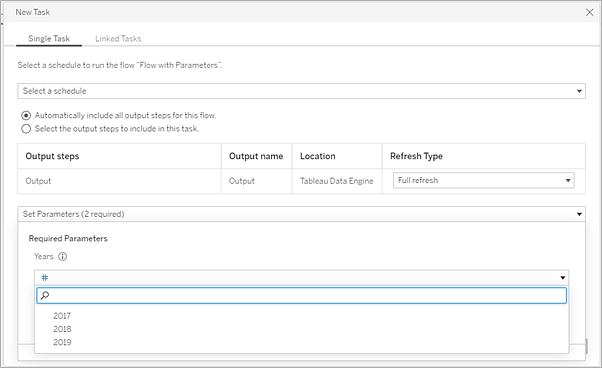This screenshot has height=368, width=602.
Task: Switch to the Linked Tasks tab
Action: tap(118, 38)
